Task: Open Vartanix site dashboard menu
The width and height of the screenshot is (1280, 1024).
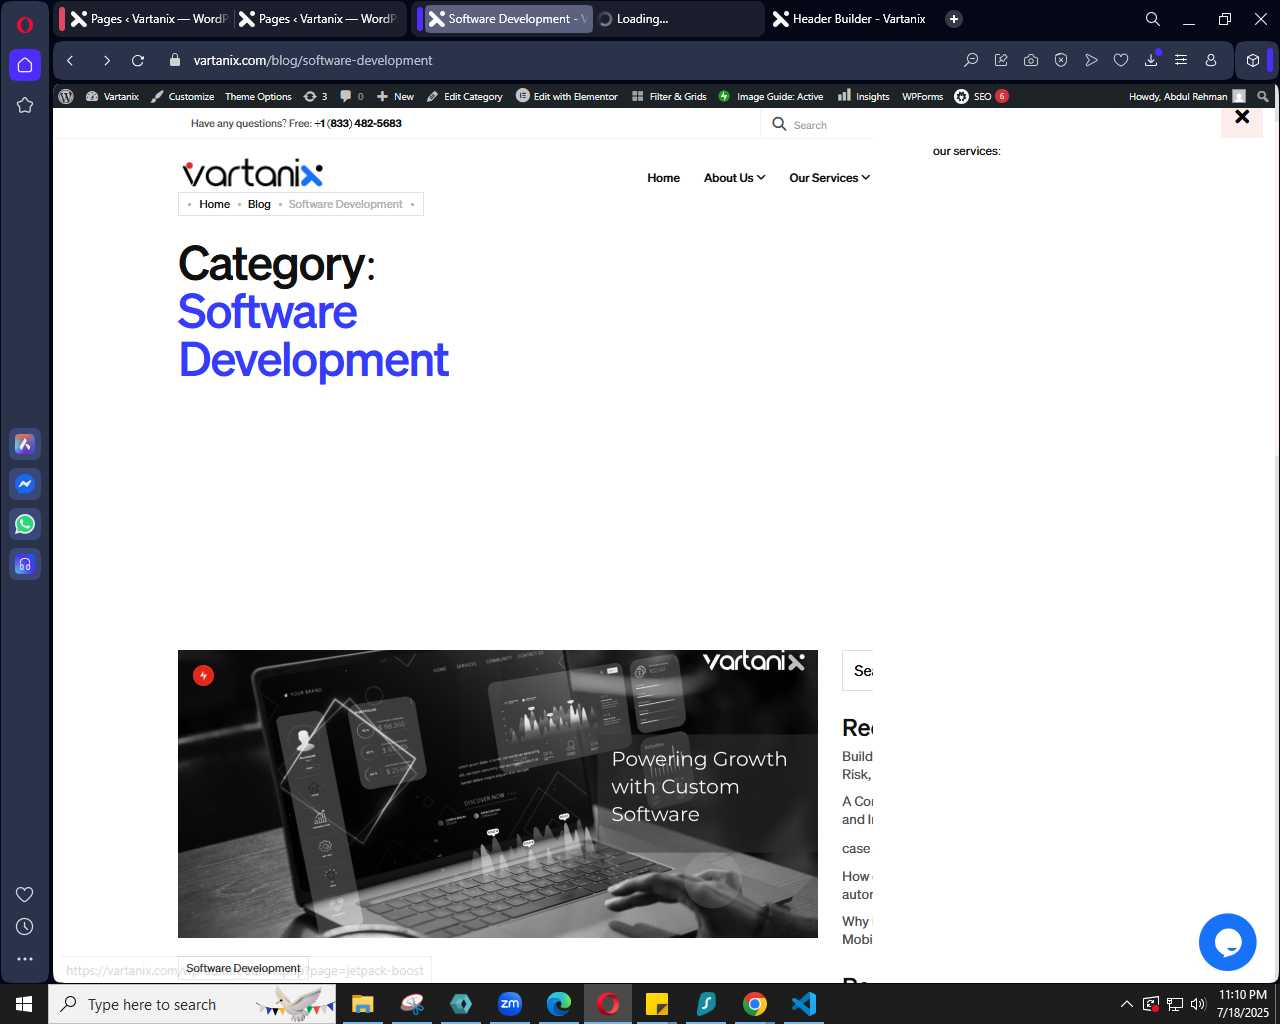Action: pos(112,96)
